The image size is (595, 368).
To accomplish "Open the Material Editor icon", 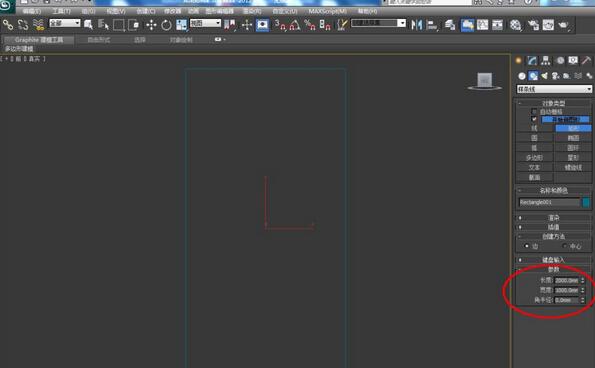I will pos(515,25).
